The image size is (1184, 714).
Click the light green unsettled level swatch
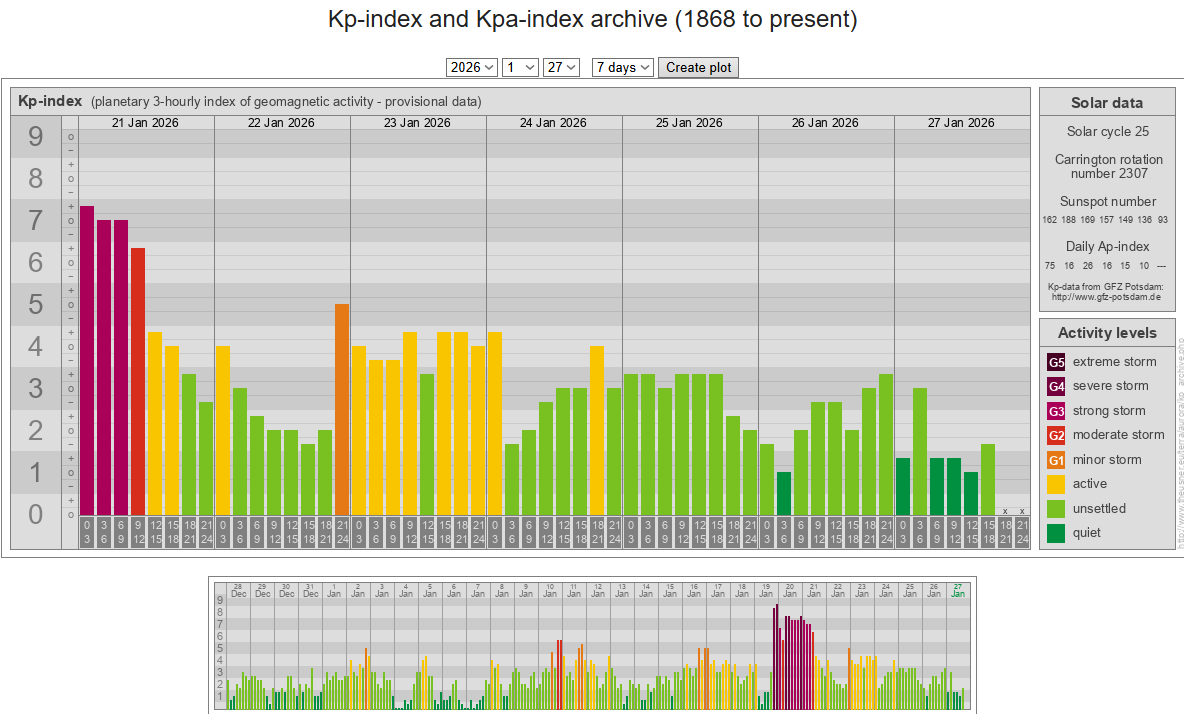click(x=1056, y=509)
